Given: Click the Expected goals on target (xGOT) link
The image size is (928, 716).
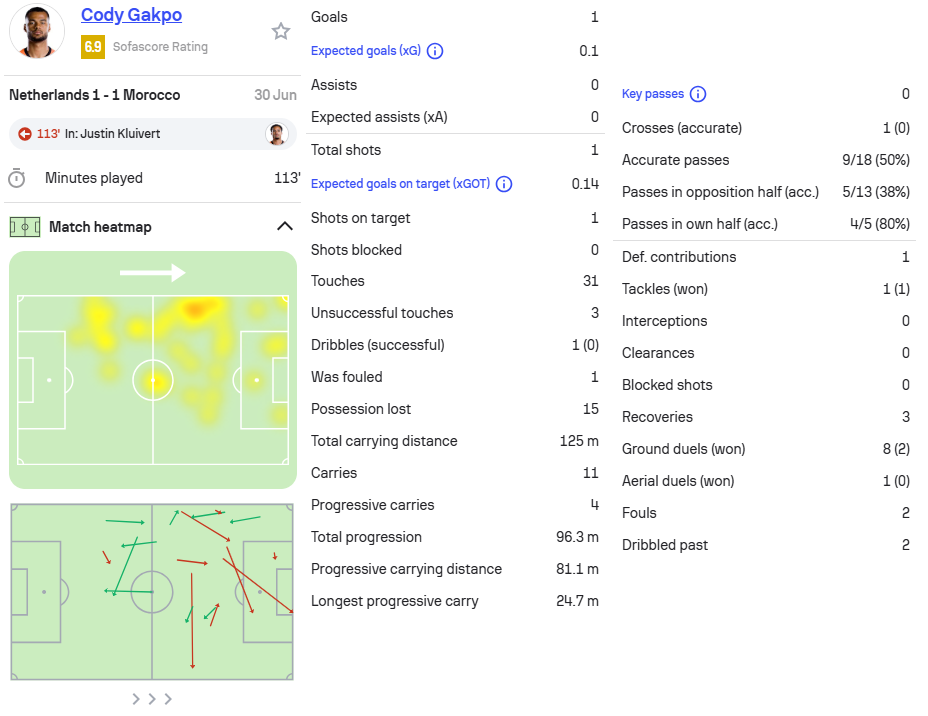Looking at the screenshot, I should click(x=401, y=184).
